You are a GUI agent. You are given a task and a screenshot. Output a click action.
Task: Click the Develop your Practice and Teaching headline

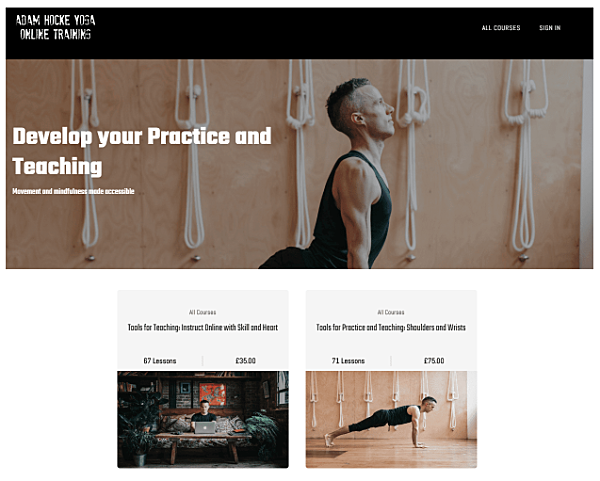142,151
